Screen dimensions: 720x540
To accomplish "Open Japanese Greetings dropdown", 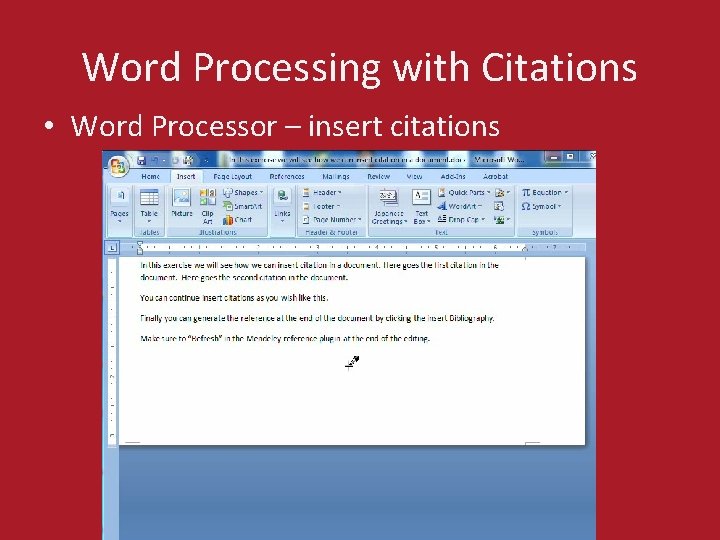I will (389, 207).
